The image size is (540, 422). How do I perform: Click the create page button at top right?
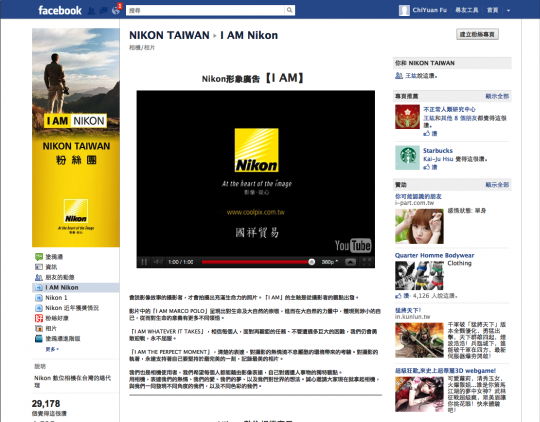pyautogui.click(x=477, y=34)
